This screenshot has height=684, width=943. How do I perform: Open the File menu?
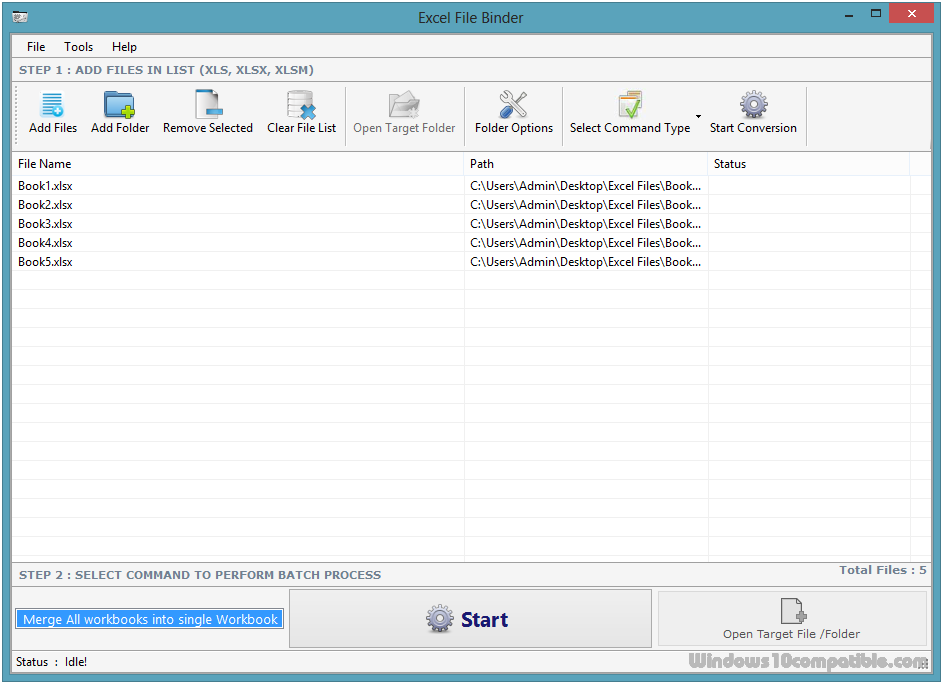[36, 47]
